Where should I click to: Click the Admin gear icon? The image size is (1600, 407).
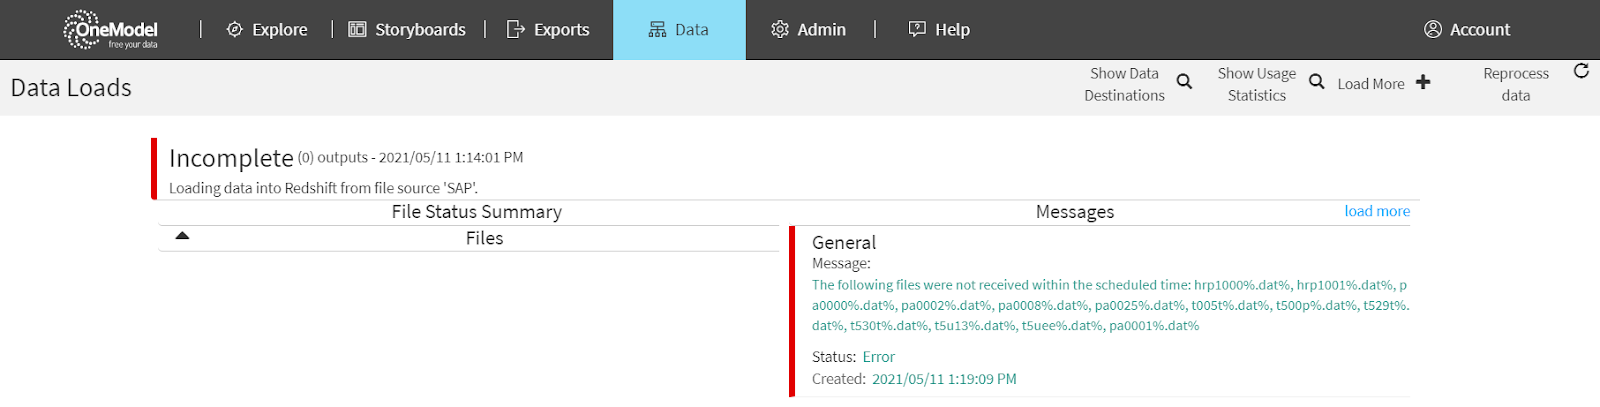tap(780, 30)
